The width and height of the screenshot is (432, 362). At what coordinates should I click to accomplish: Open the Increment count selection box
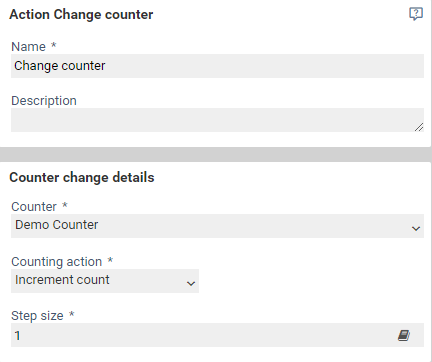[105, 281]
